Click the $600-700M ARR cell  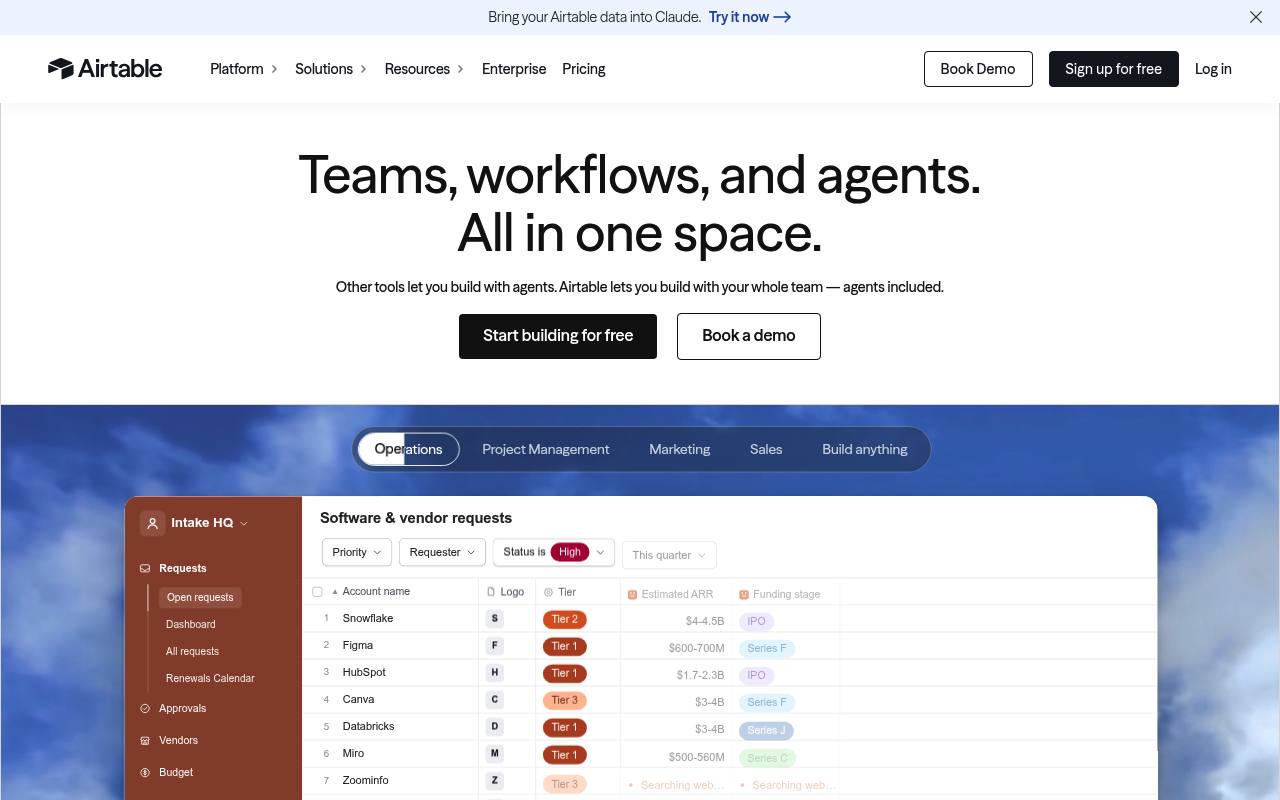[x=696, y=648]
